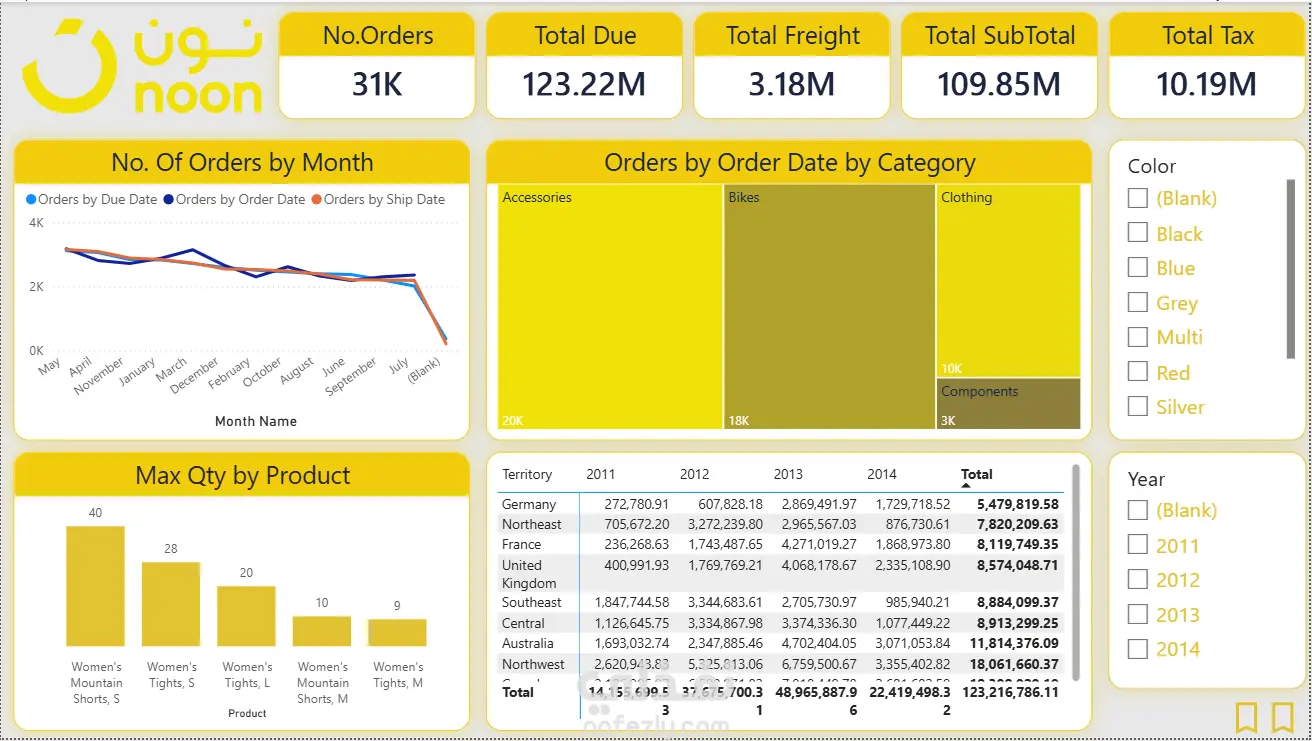Click the Components treemap block
Screen dimensions: 1312x741
1009,404
